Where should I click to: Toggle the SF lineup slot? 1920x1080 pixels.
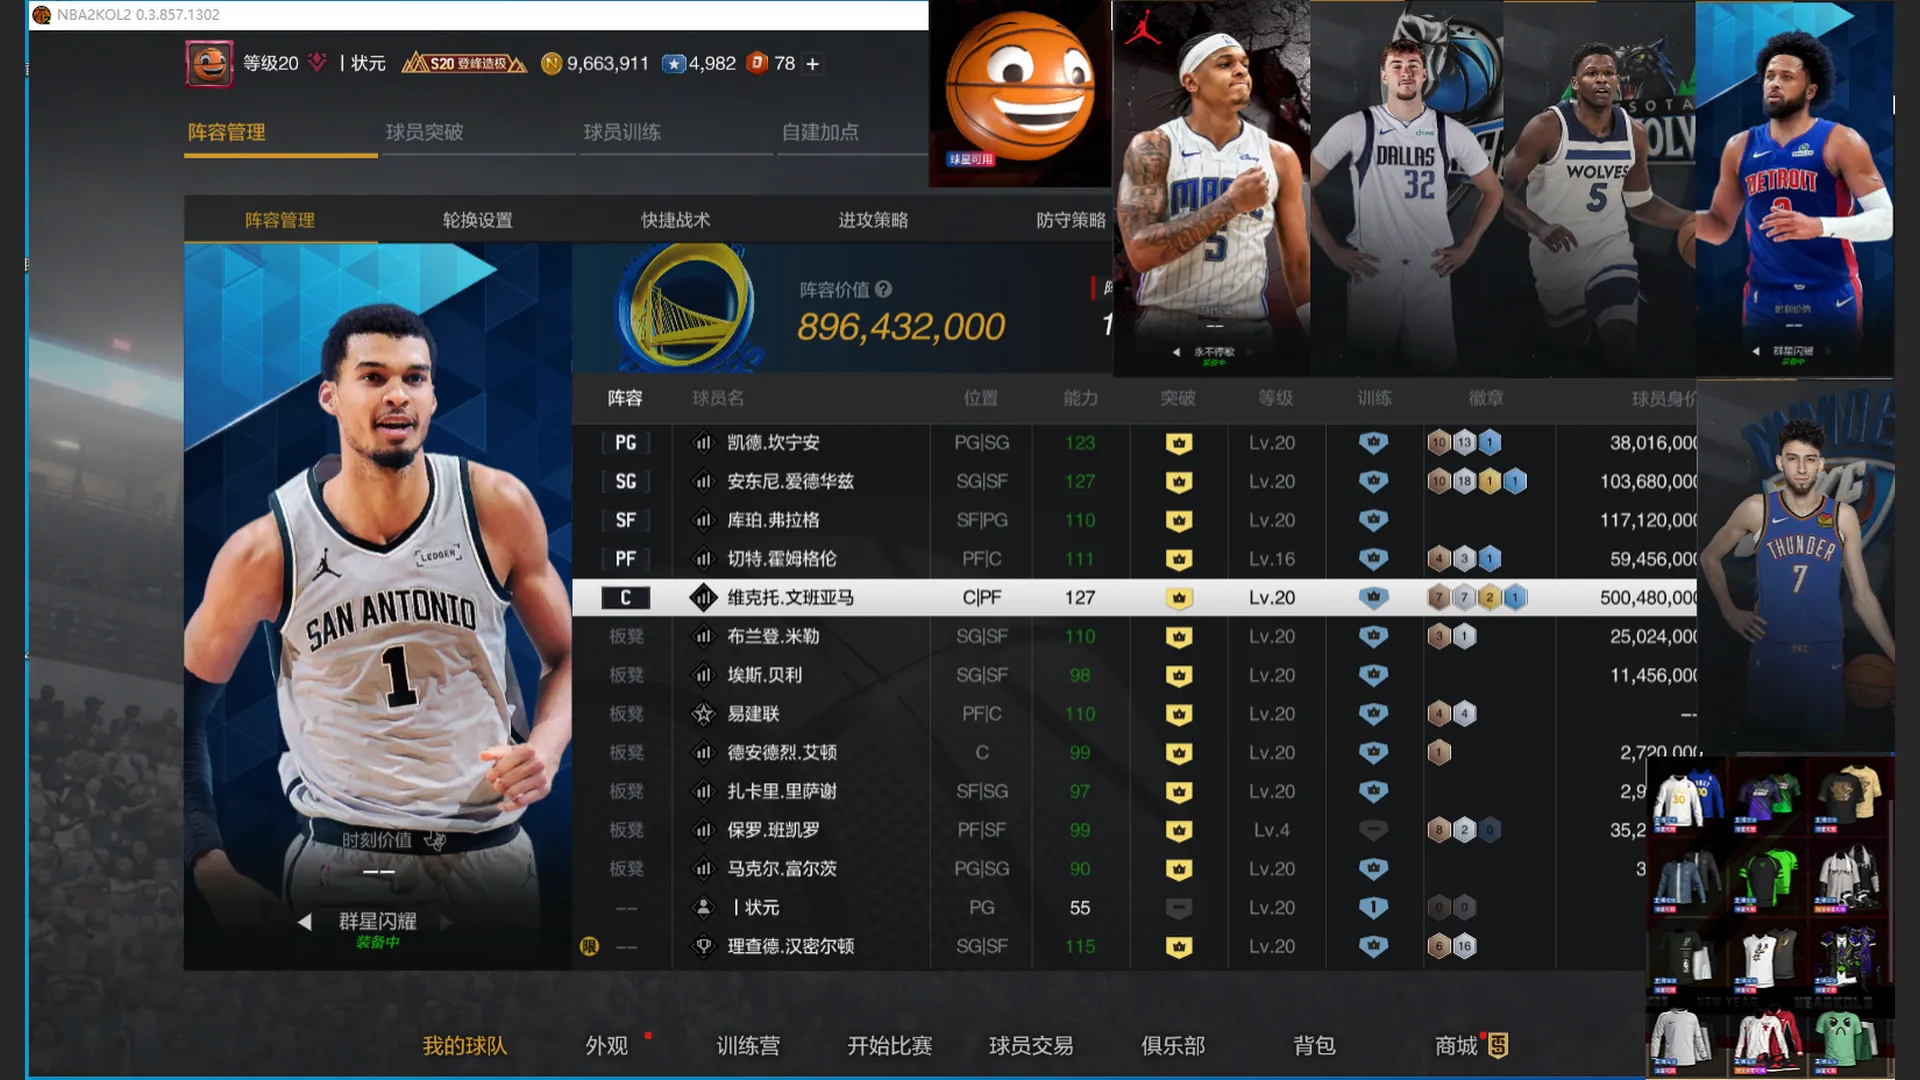pyautogui.click(x=625, y=521)
